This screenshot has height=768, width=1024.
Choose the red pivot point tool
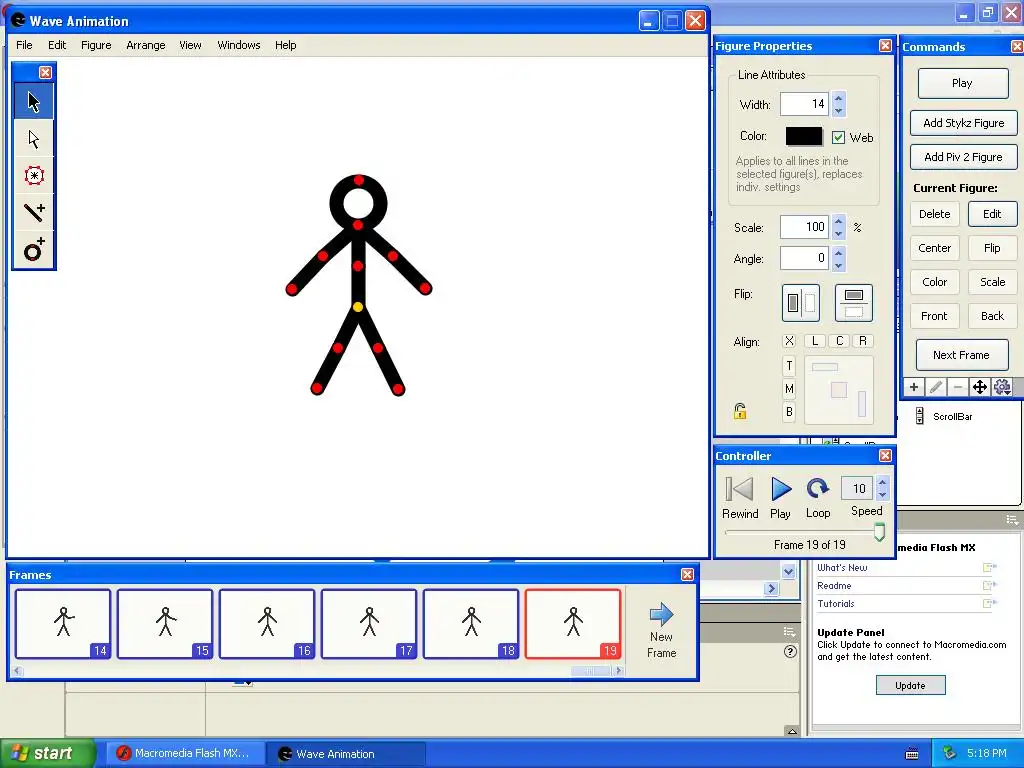point(34,176)
